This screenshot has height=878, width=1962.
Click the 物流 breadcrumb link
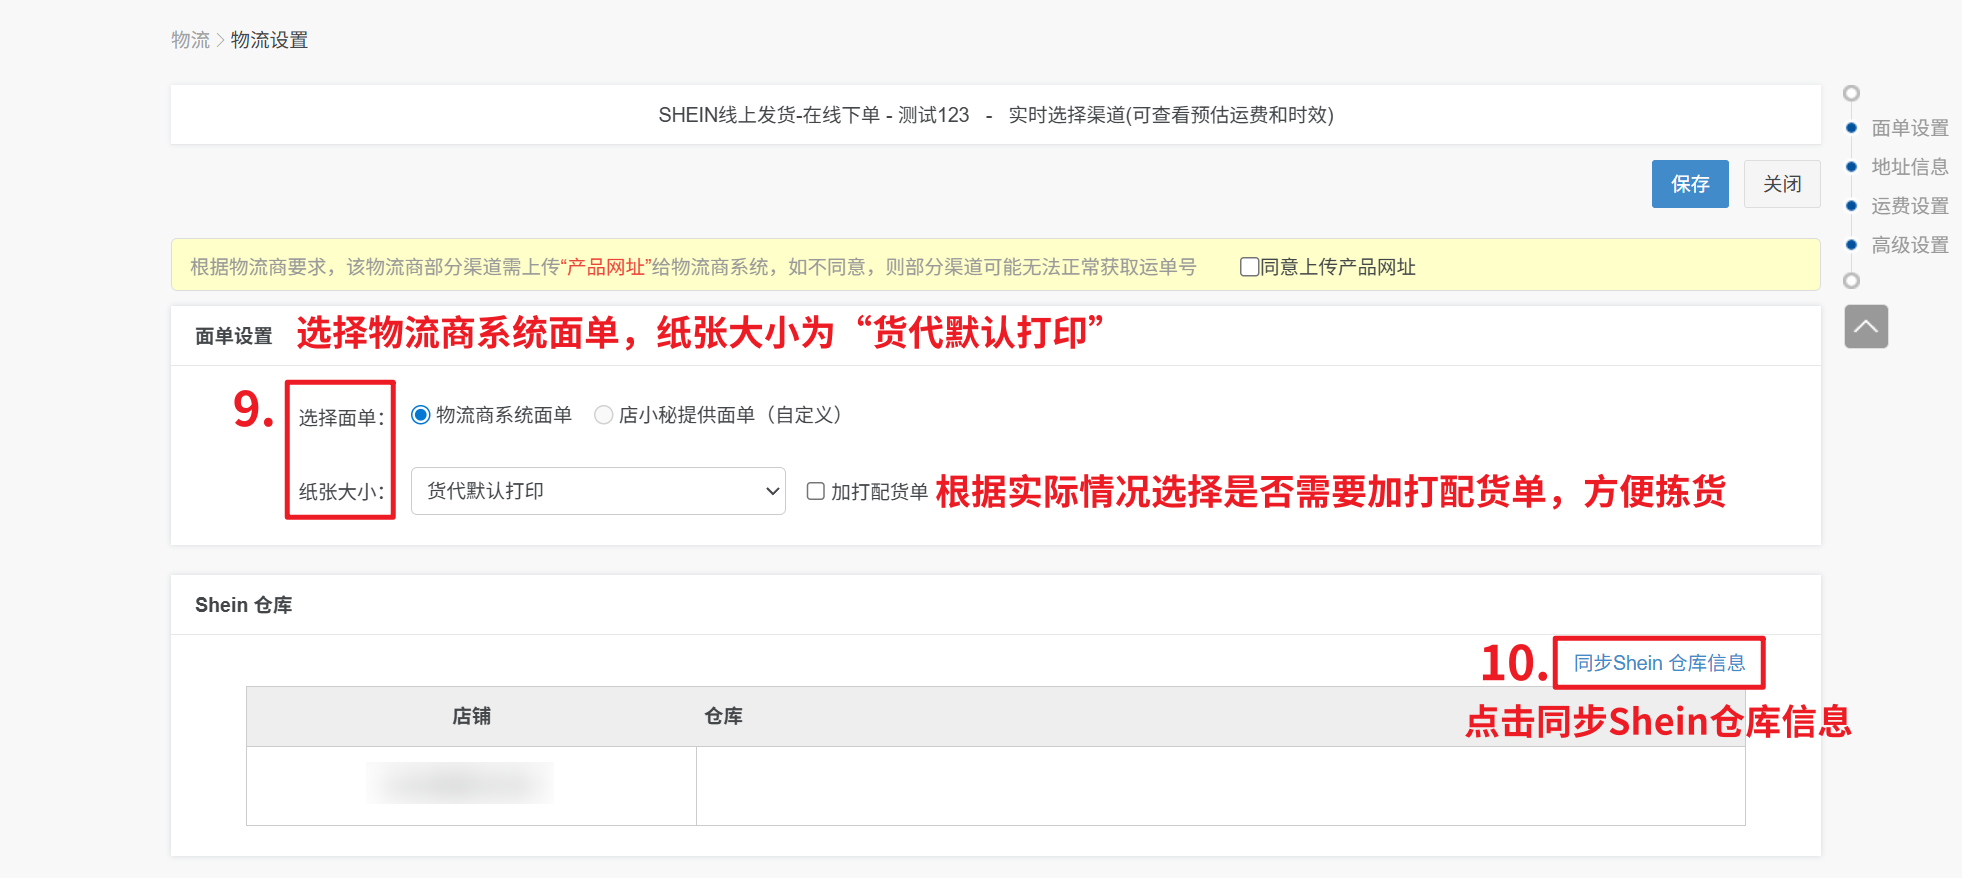click(x=190, y=40)
